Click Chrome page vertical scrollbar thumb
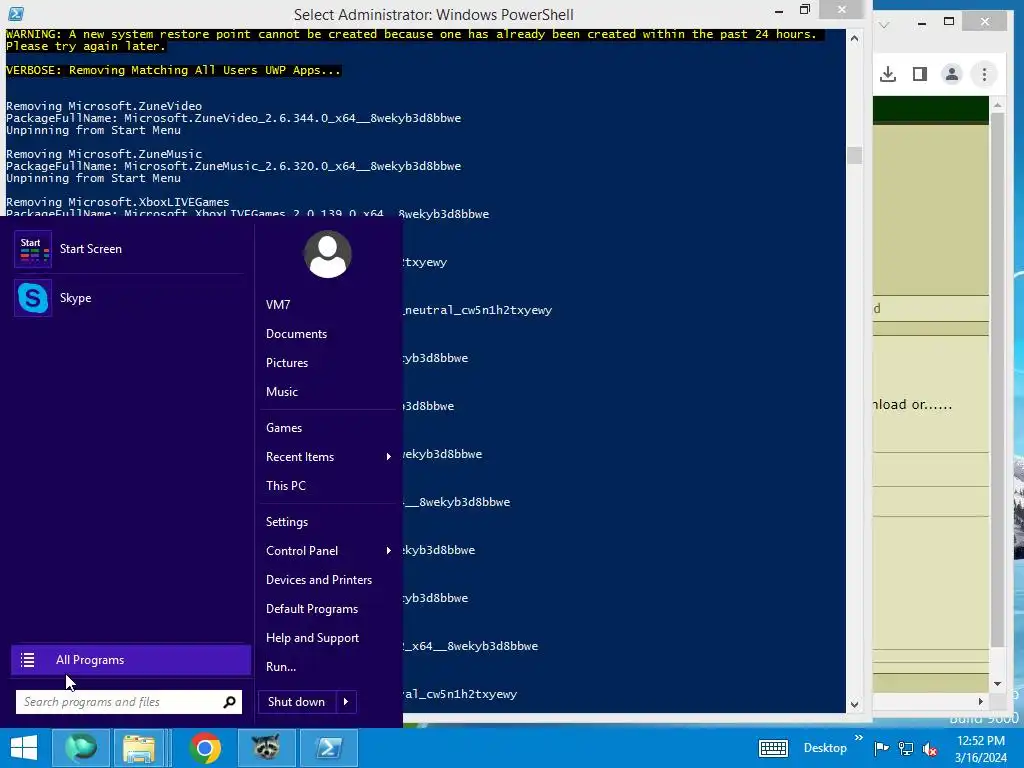 [997, 379]
